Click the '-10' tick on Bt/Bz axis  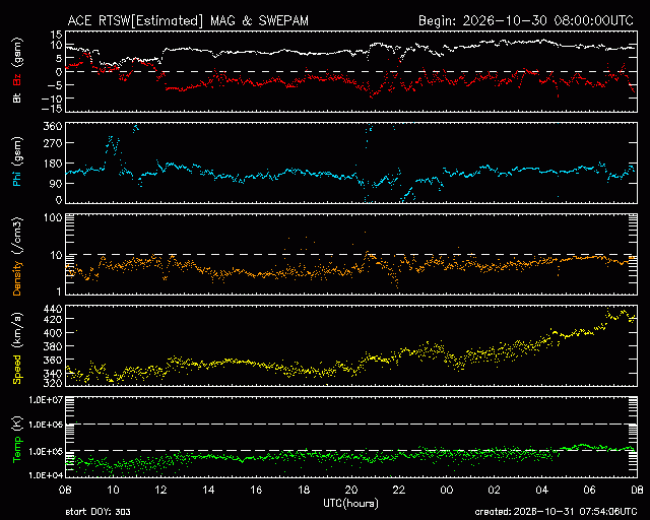click(51, 98)
